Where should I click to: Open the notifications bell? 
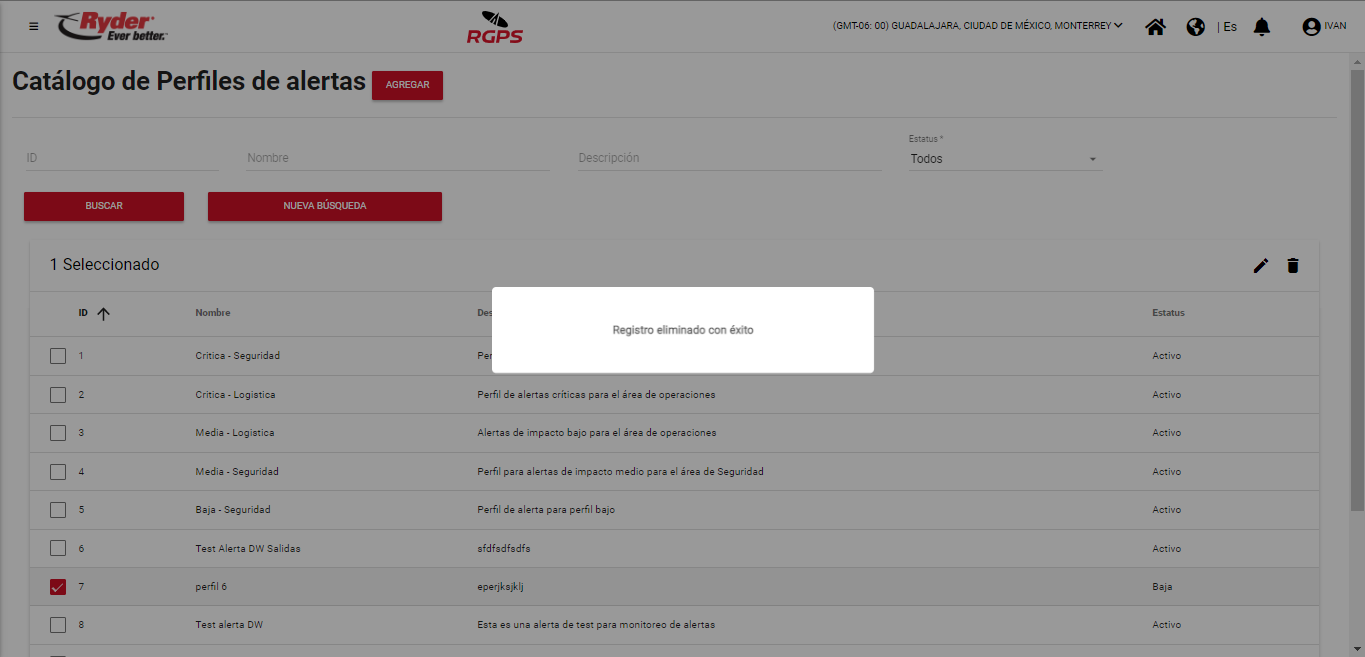[1262, 27]
